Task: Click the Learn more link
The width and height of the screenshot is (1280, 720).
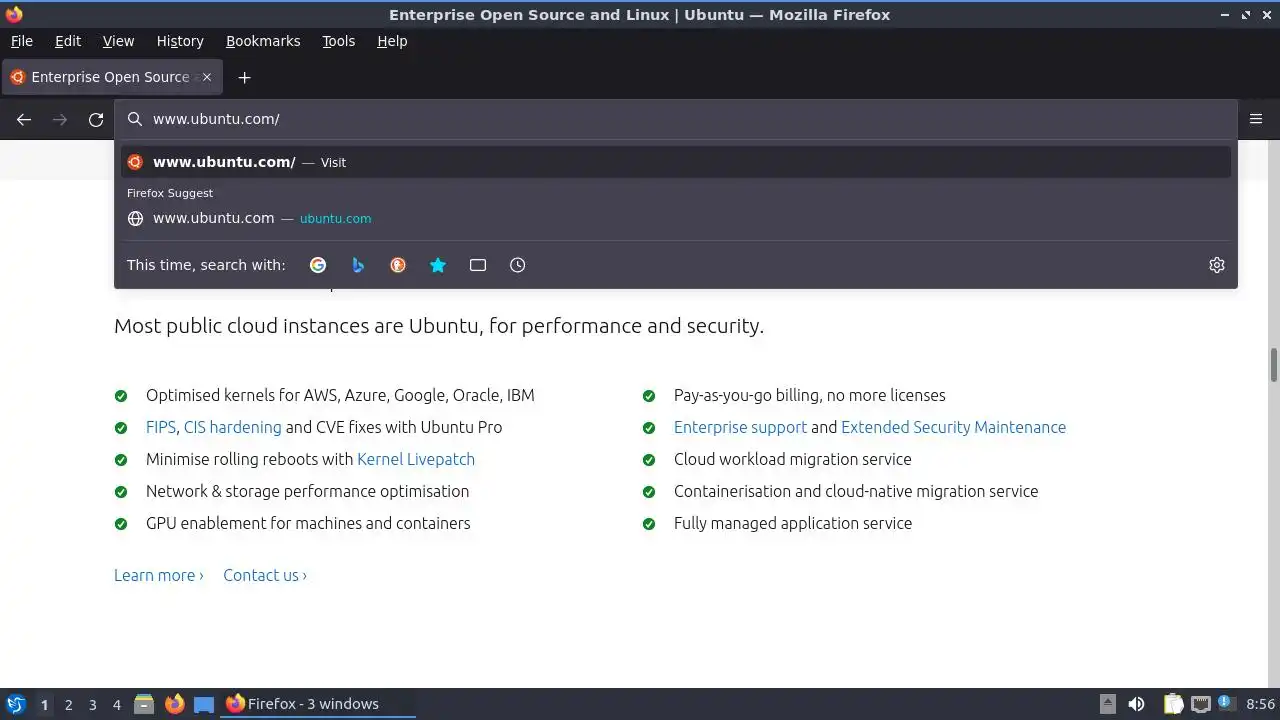Action: coord(159,575)
